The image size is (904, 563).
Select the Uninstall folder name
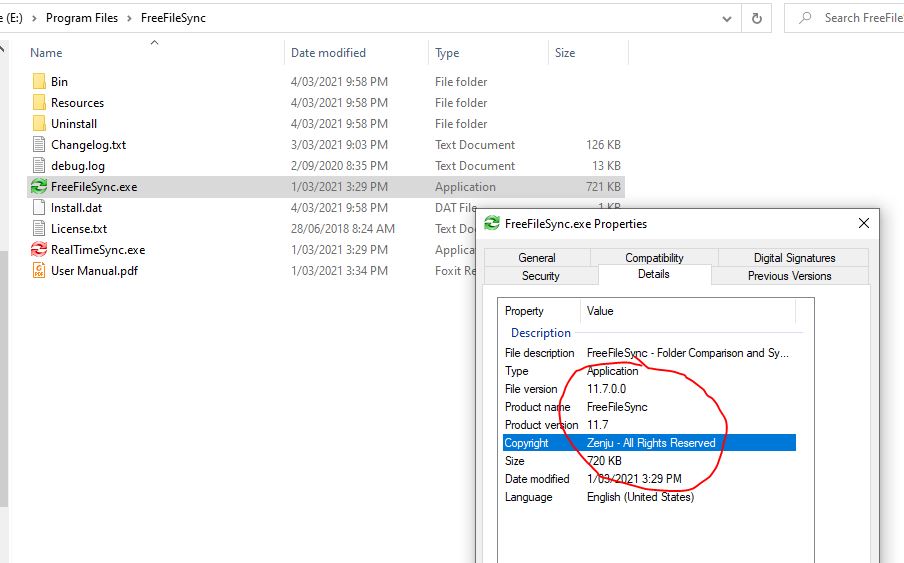point(74,123)
